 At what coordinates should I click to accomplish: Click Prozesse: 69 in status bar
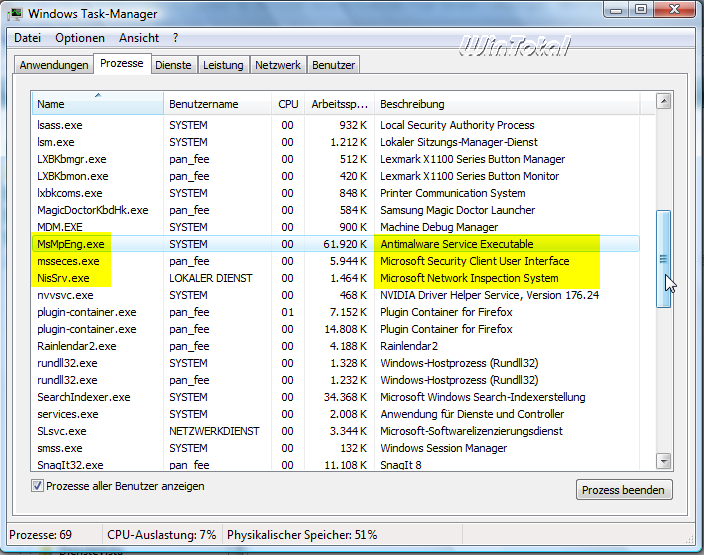tap(40, 535)
